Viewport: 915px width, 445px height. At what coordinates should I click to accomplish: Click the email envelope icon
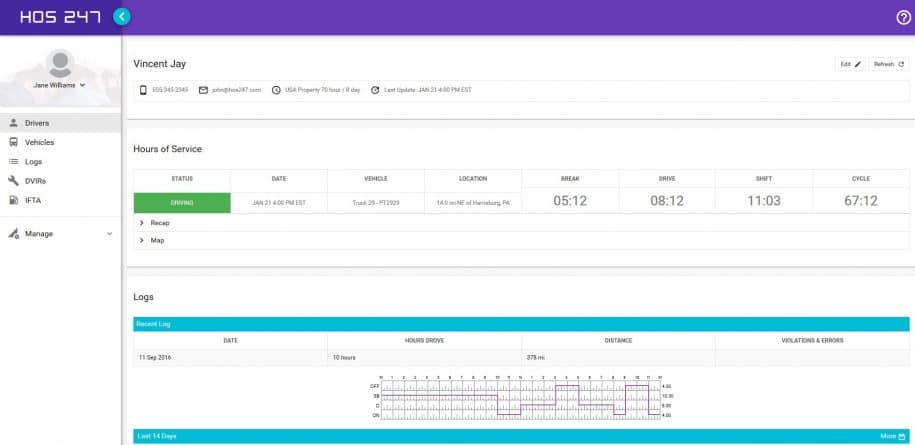[203, 90]
